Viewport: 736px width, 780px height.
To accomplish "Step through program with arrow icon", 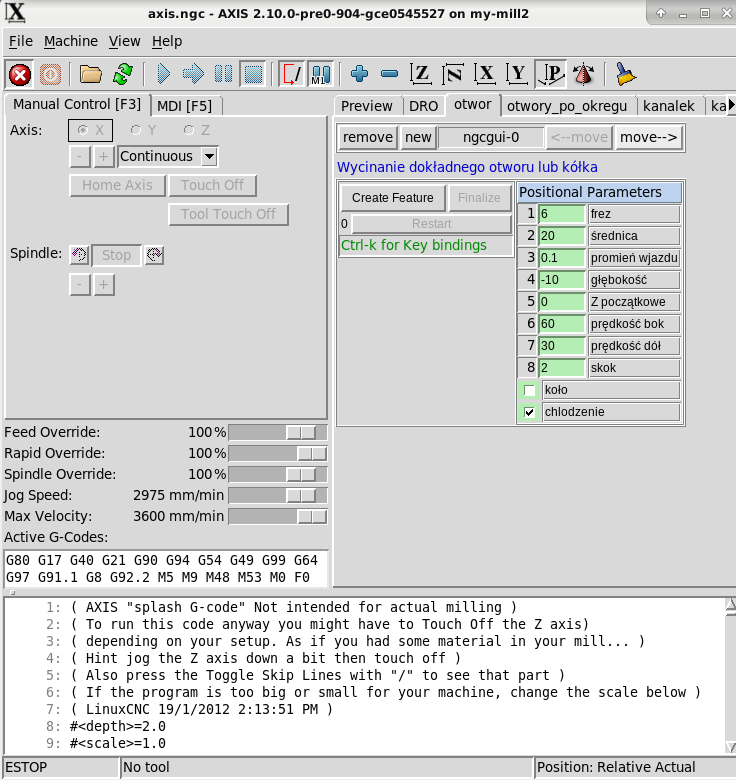I will click(193, 75).
